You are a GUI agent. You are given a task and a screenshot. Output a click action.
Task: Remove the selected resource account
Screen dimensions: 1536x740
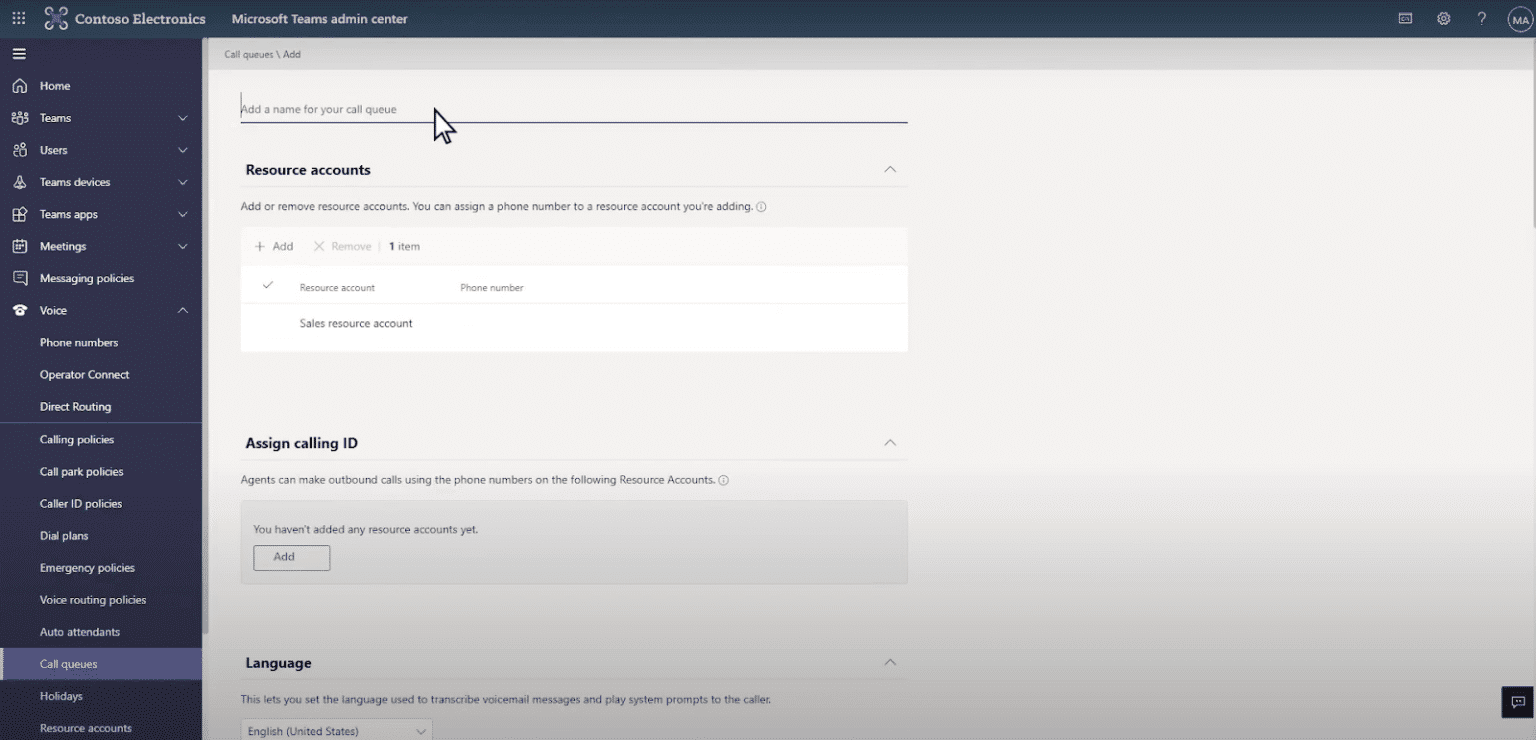tap(342, 245)
